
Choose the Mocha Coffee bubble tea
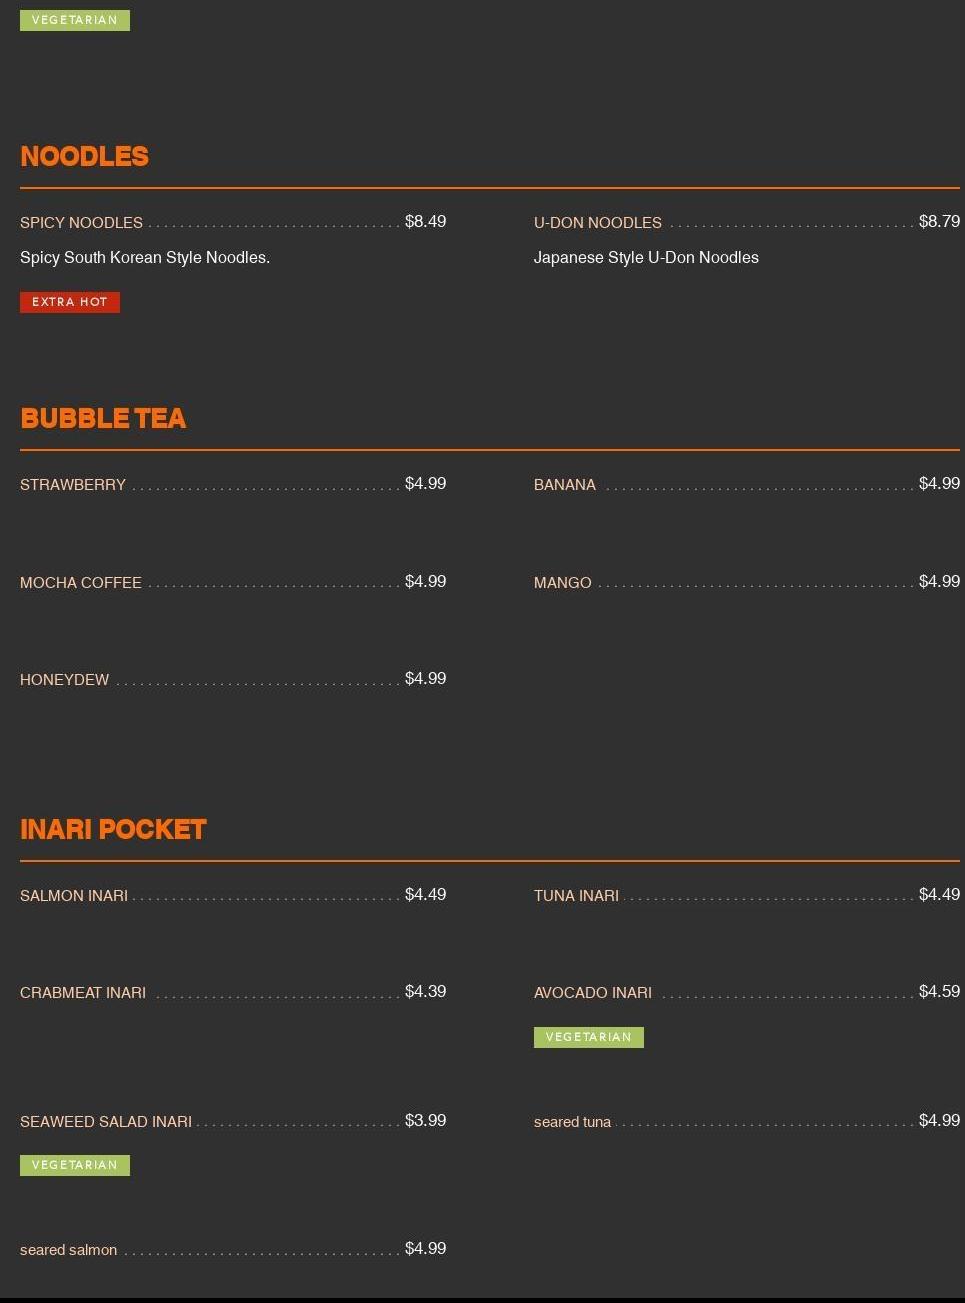81,583
